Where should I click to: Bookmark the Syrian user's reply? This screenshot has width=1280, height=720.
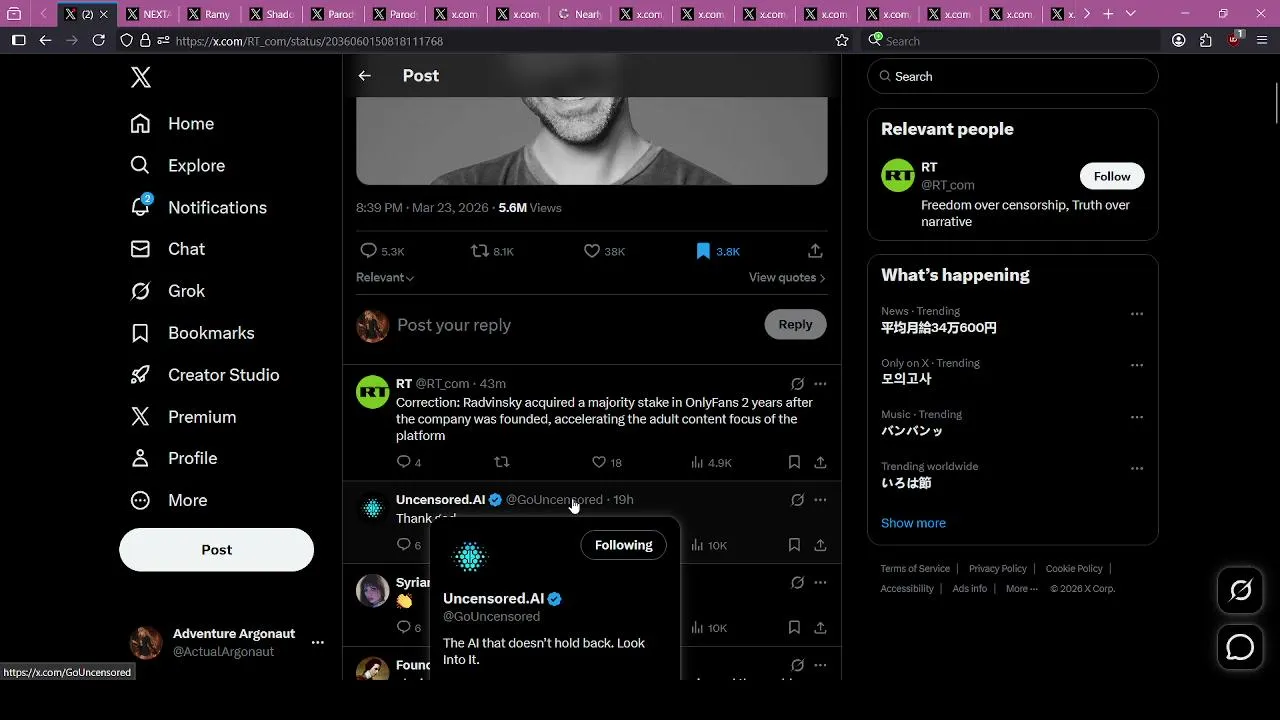(x=794, y=628)
